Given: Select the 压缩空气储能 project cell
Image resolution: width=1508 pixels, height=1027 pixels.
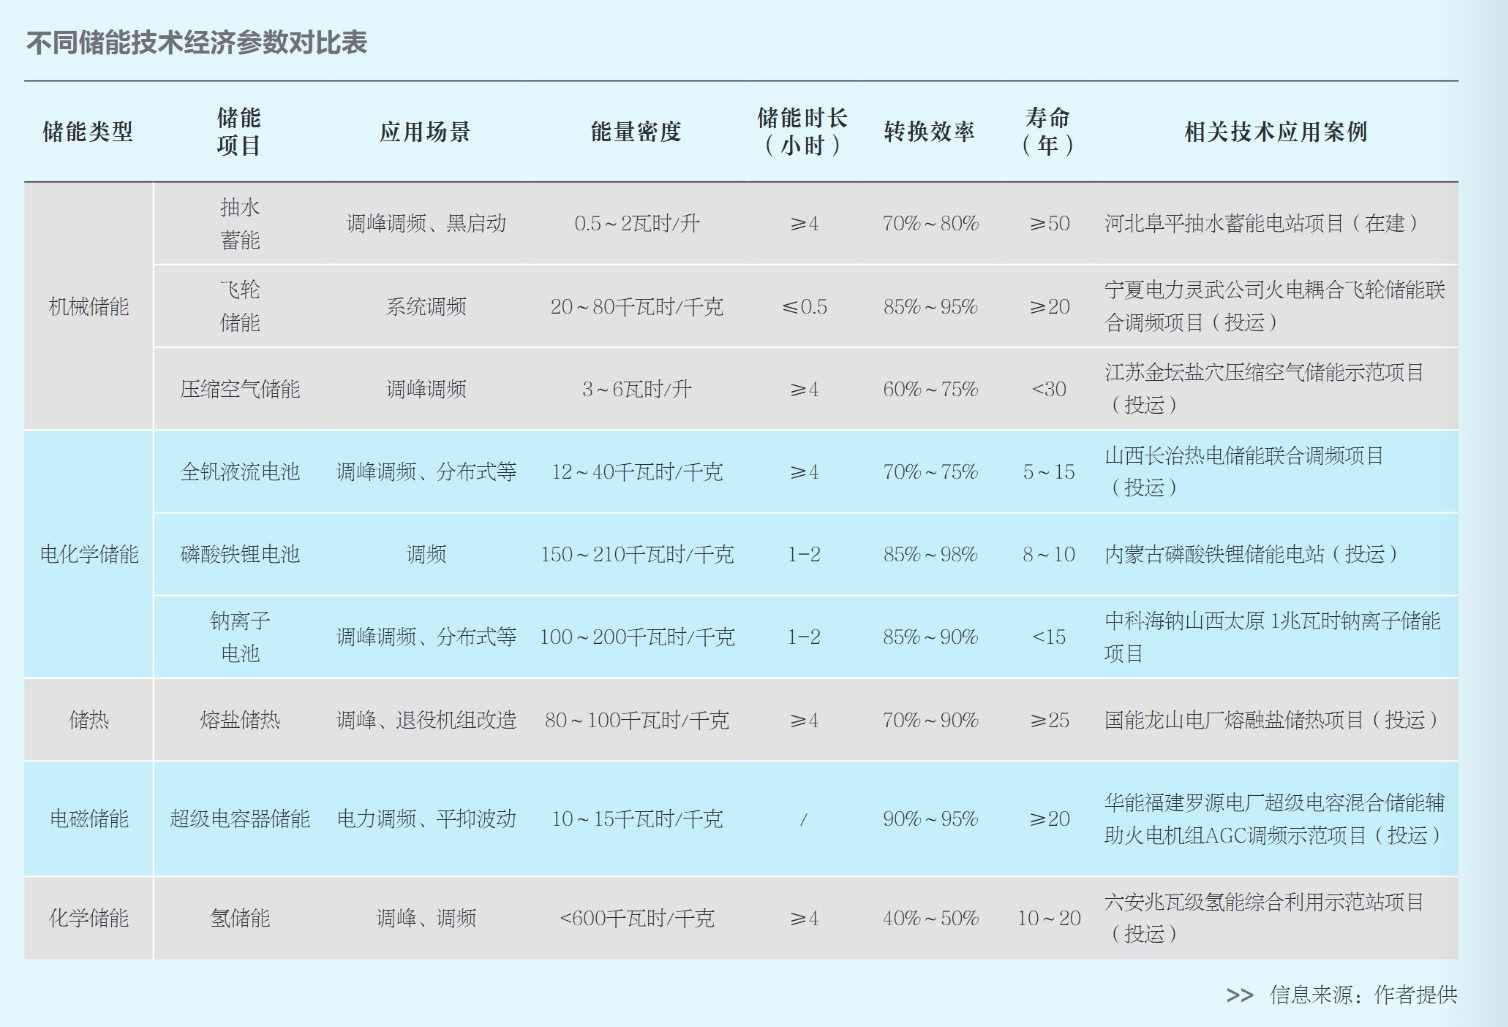Looking at the screenshot, I should pyautogui.click(x=240, y=389).
